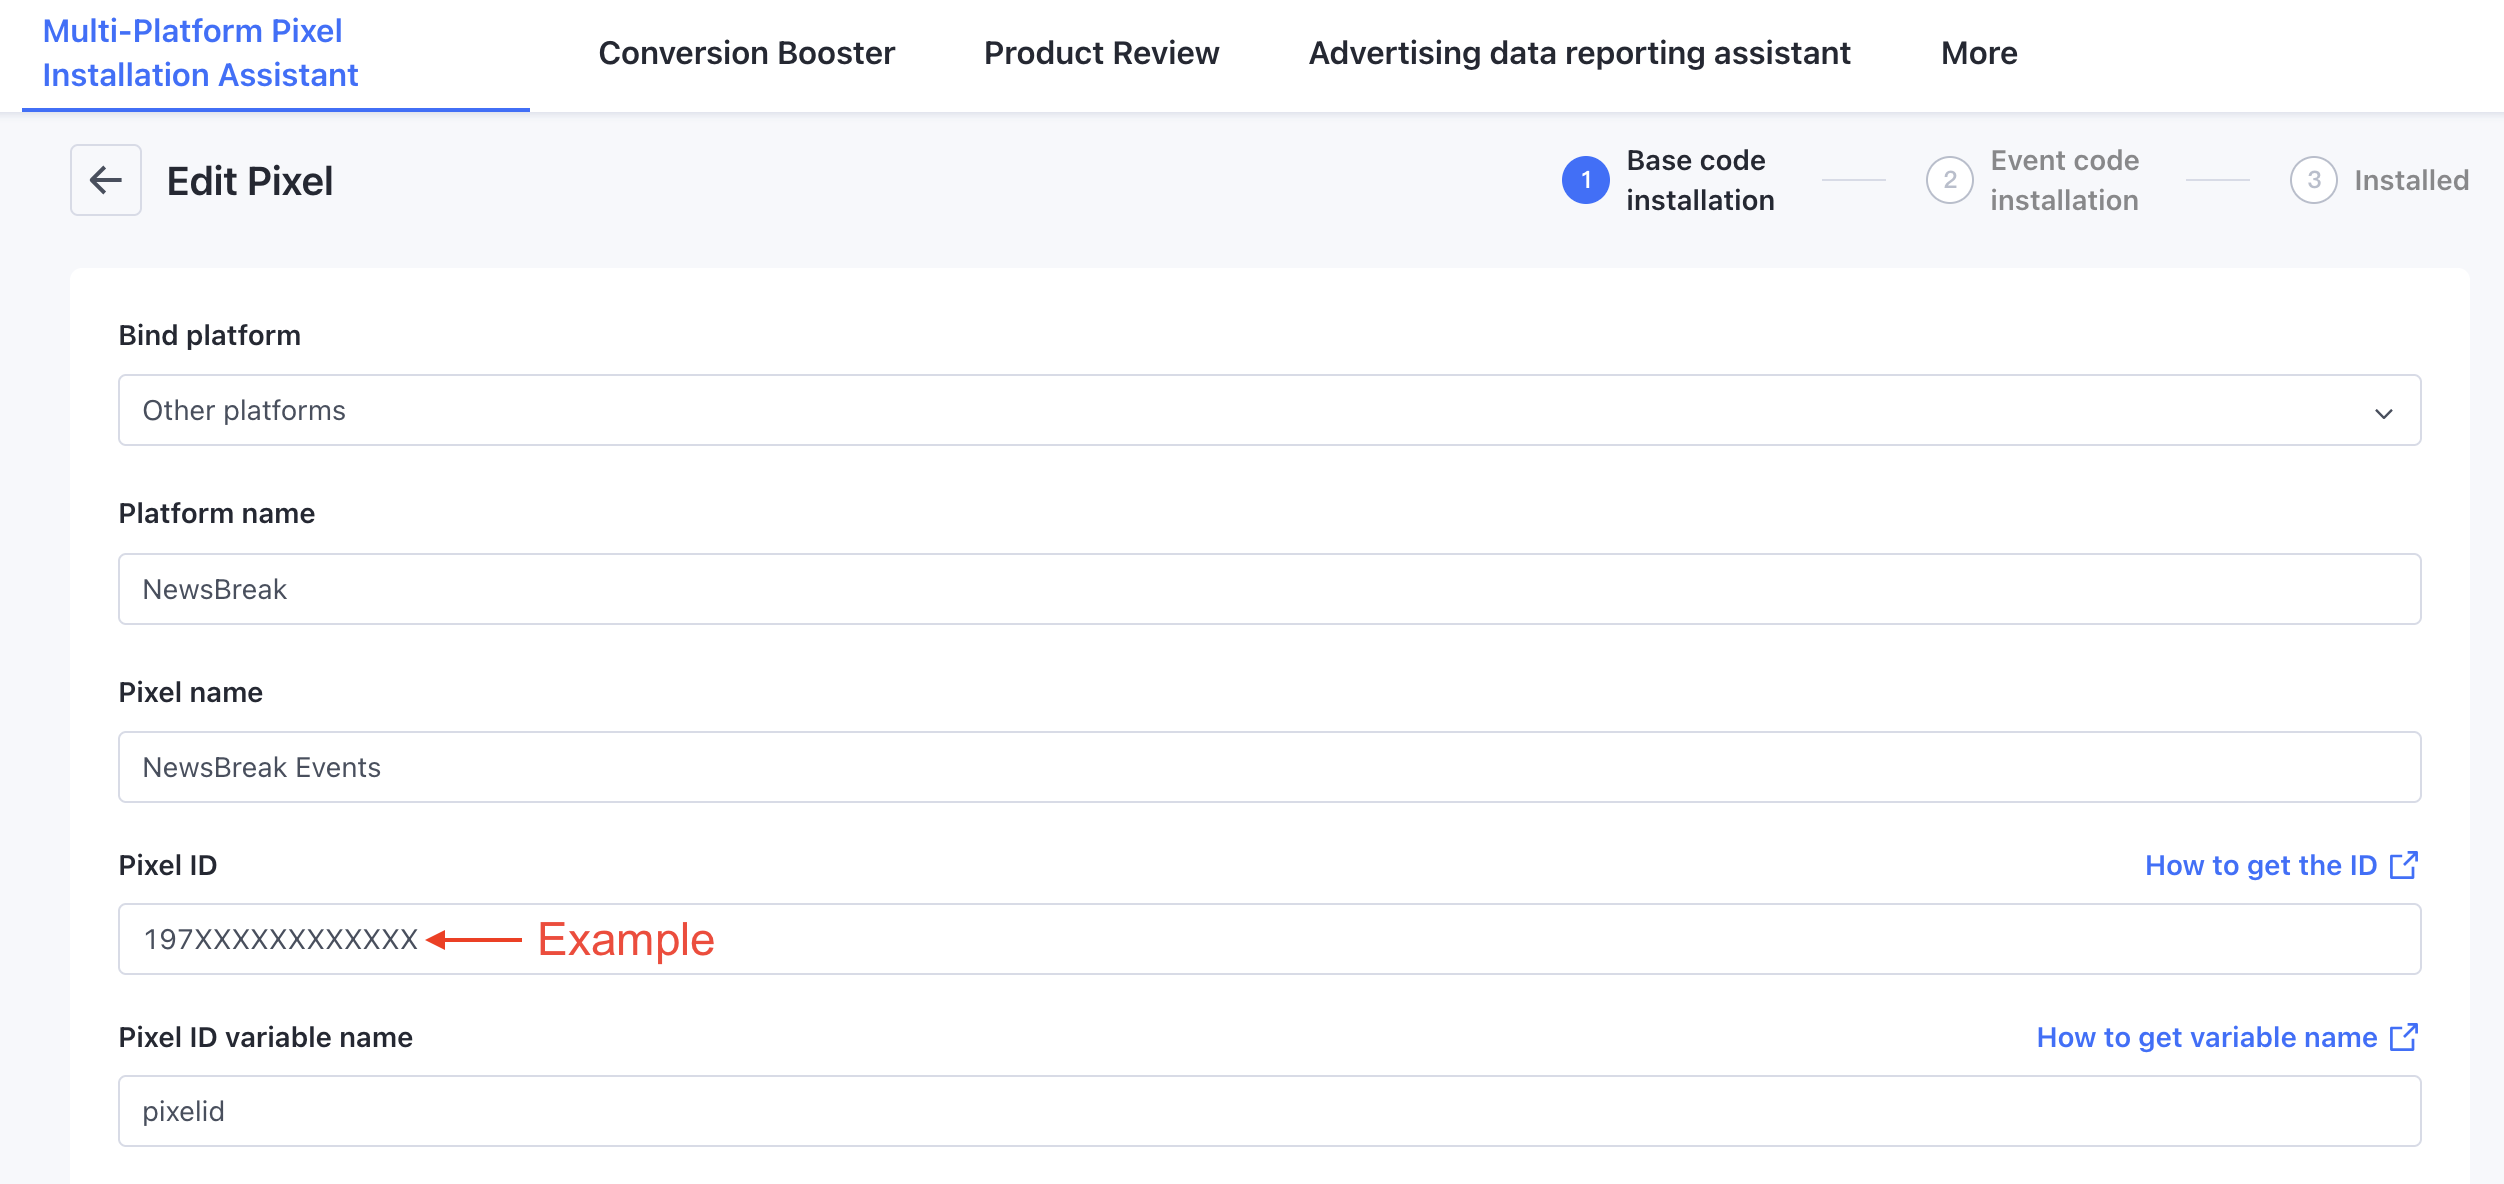Select Multi-Platform Pixel Installation Assistant tab
The width and height of the screenshot is (2504, 1184).
point(200,53)
